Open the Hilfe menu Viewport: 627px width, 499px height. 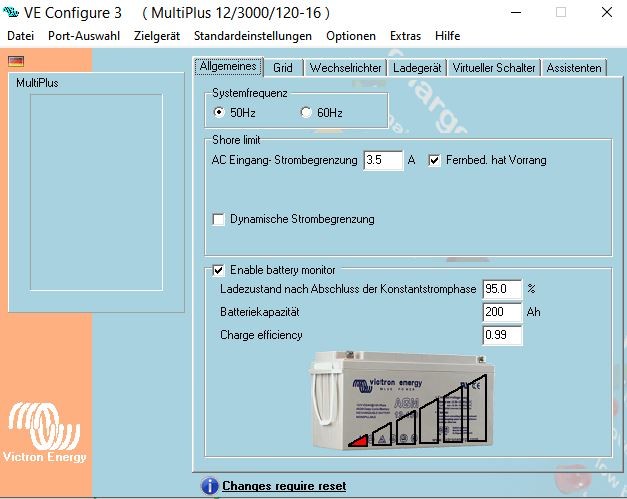[x=447, y=36]
